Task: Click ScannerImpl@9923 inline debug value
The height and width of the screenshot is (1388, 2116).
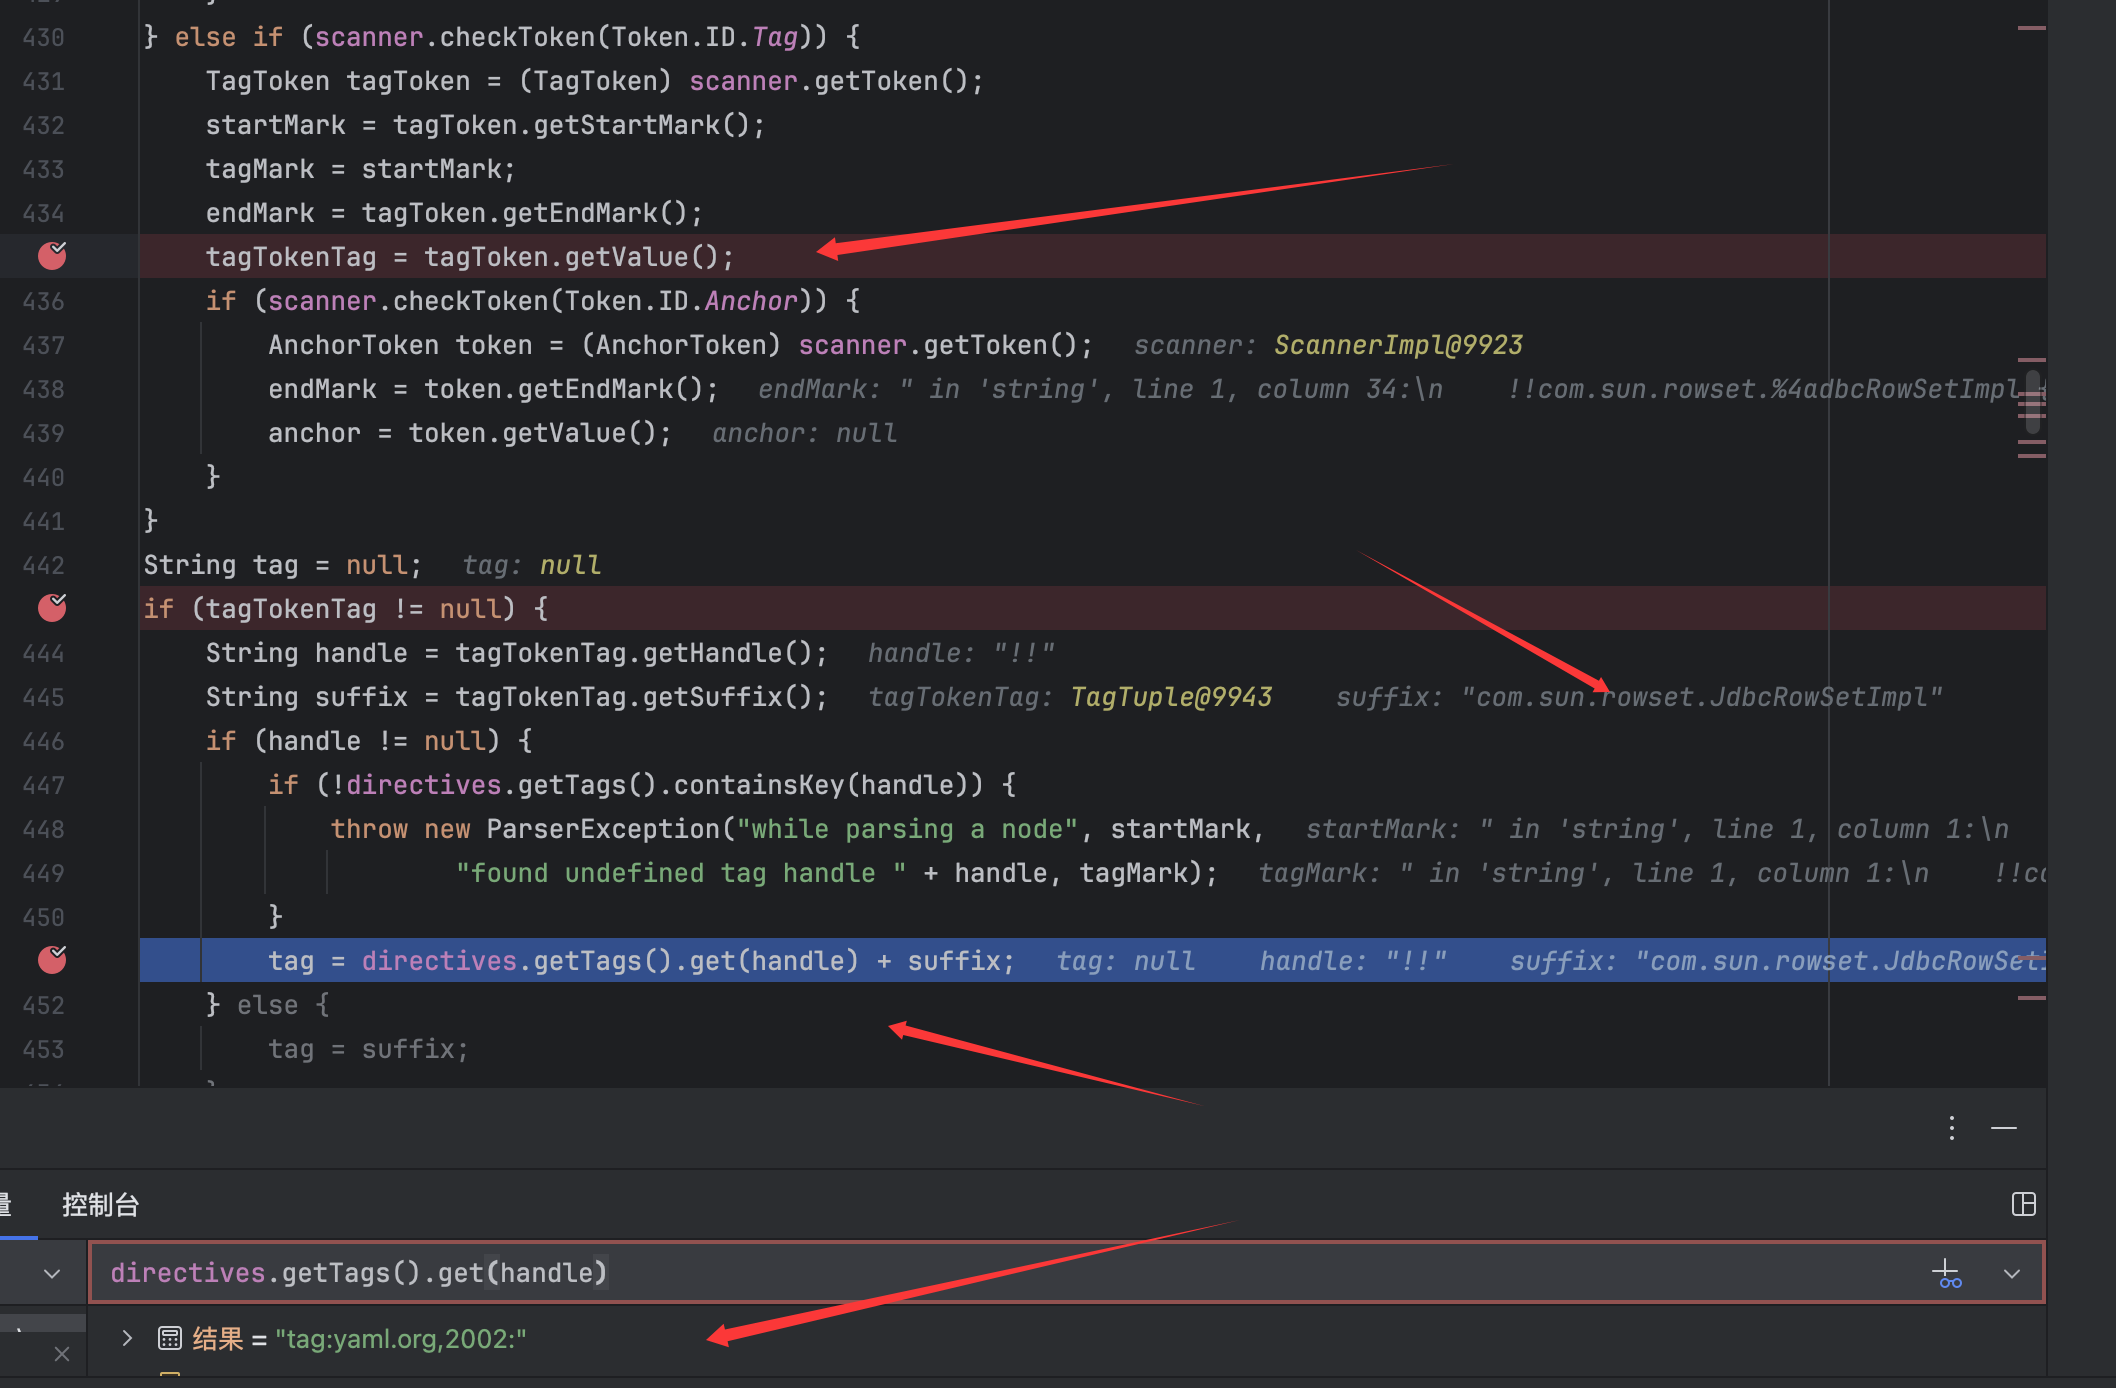Action: point(1398,345)
